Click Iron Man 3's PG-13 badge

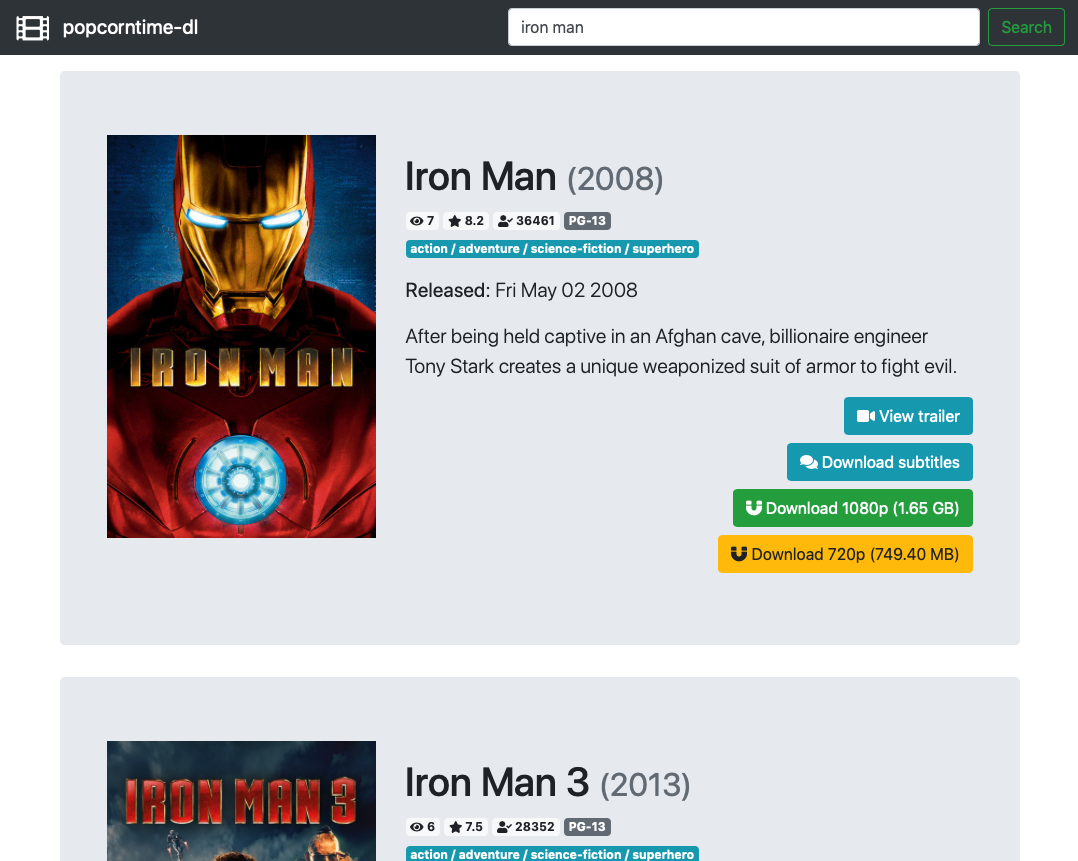(587, 827)
